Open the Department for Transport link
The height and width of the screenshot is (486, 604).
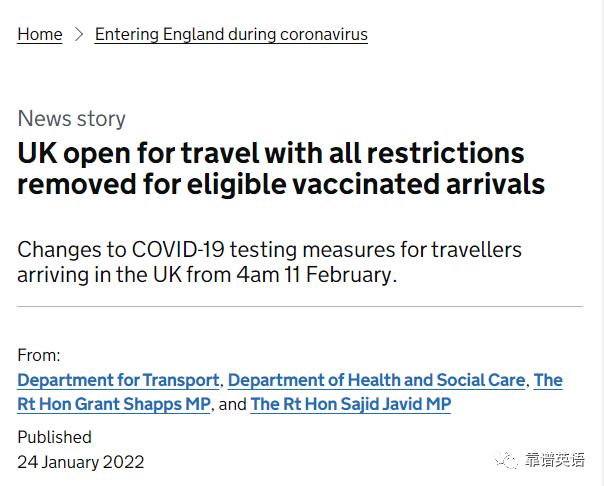pos(118,380)
